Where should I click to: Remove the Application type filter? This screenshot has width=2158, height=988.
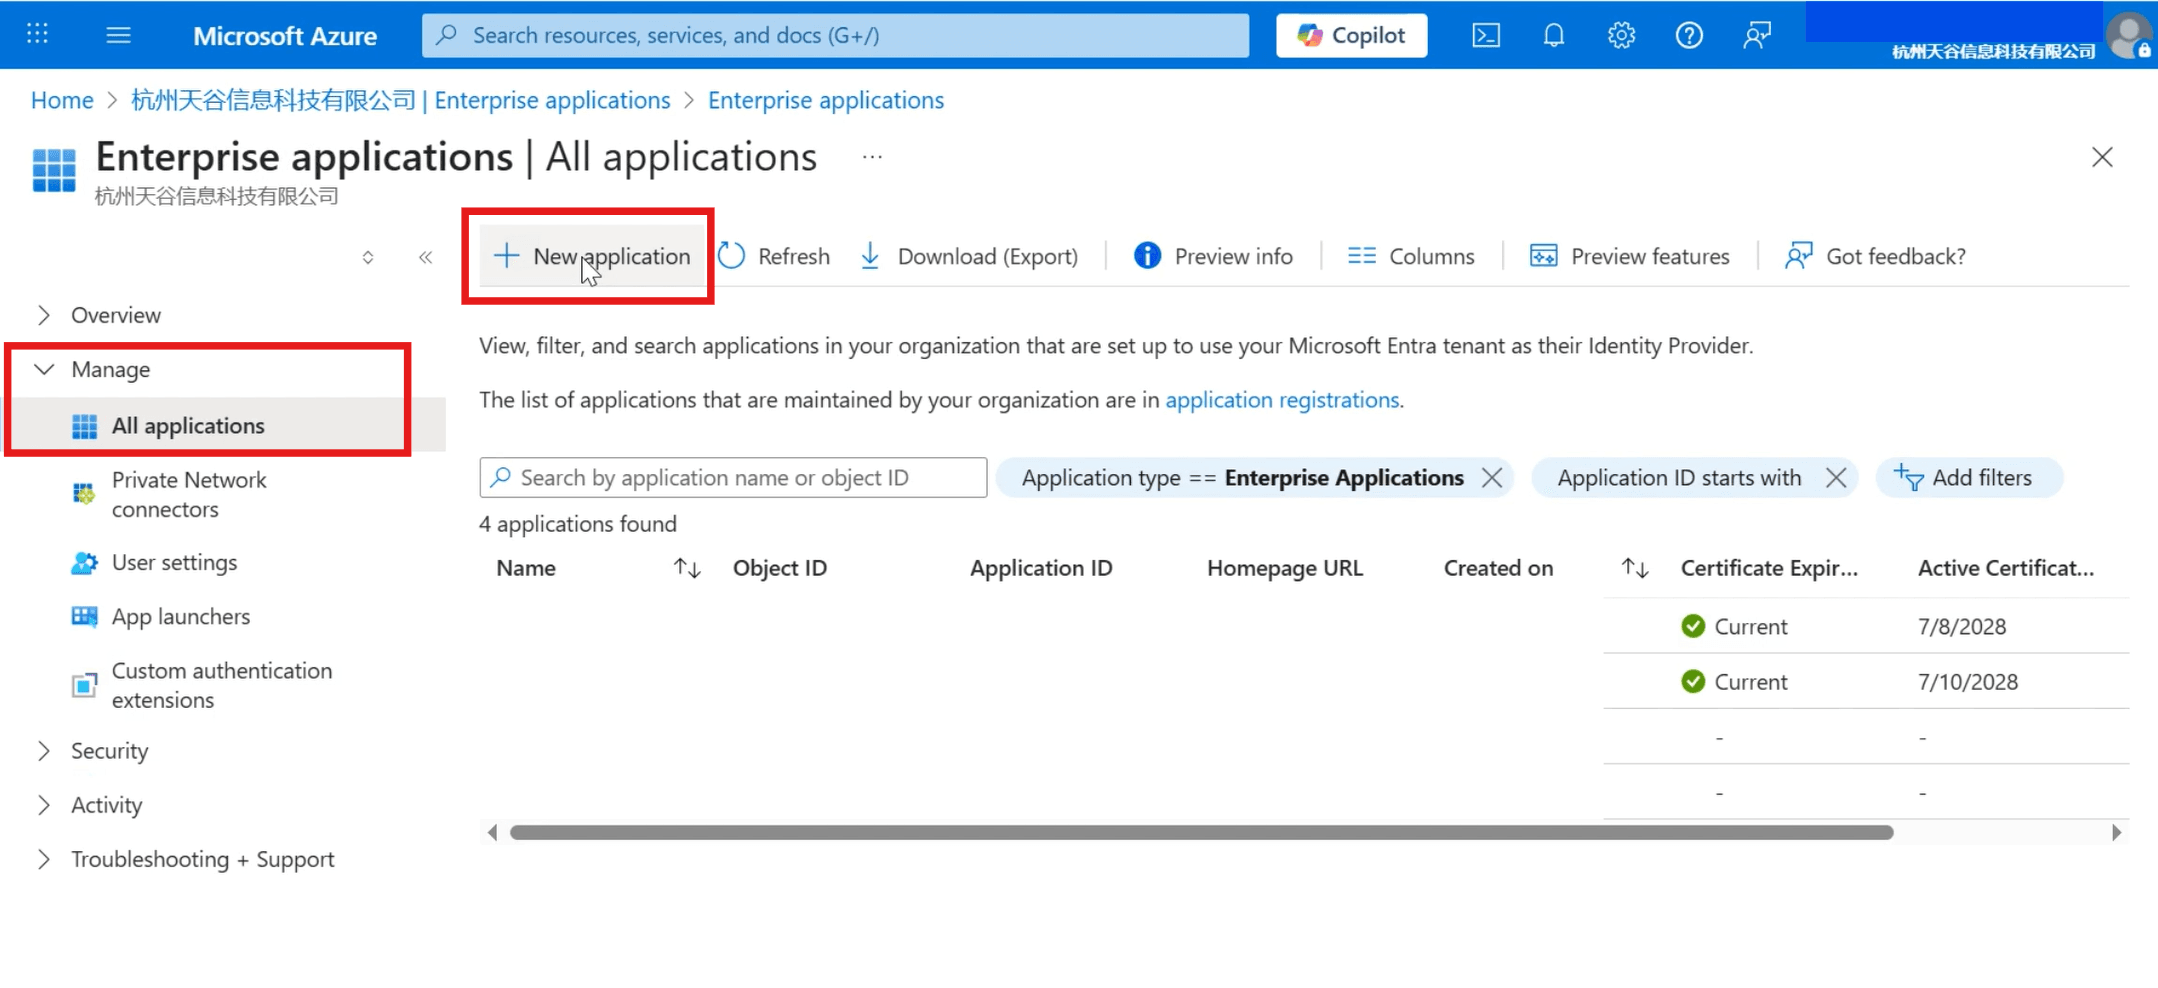(1492, 478)
